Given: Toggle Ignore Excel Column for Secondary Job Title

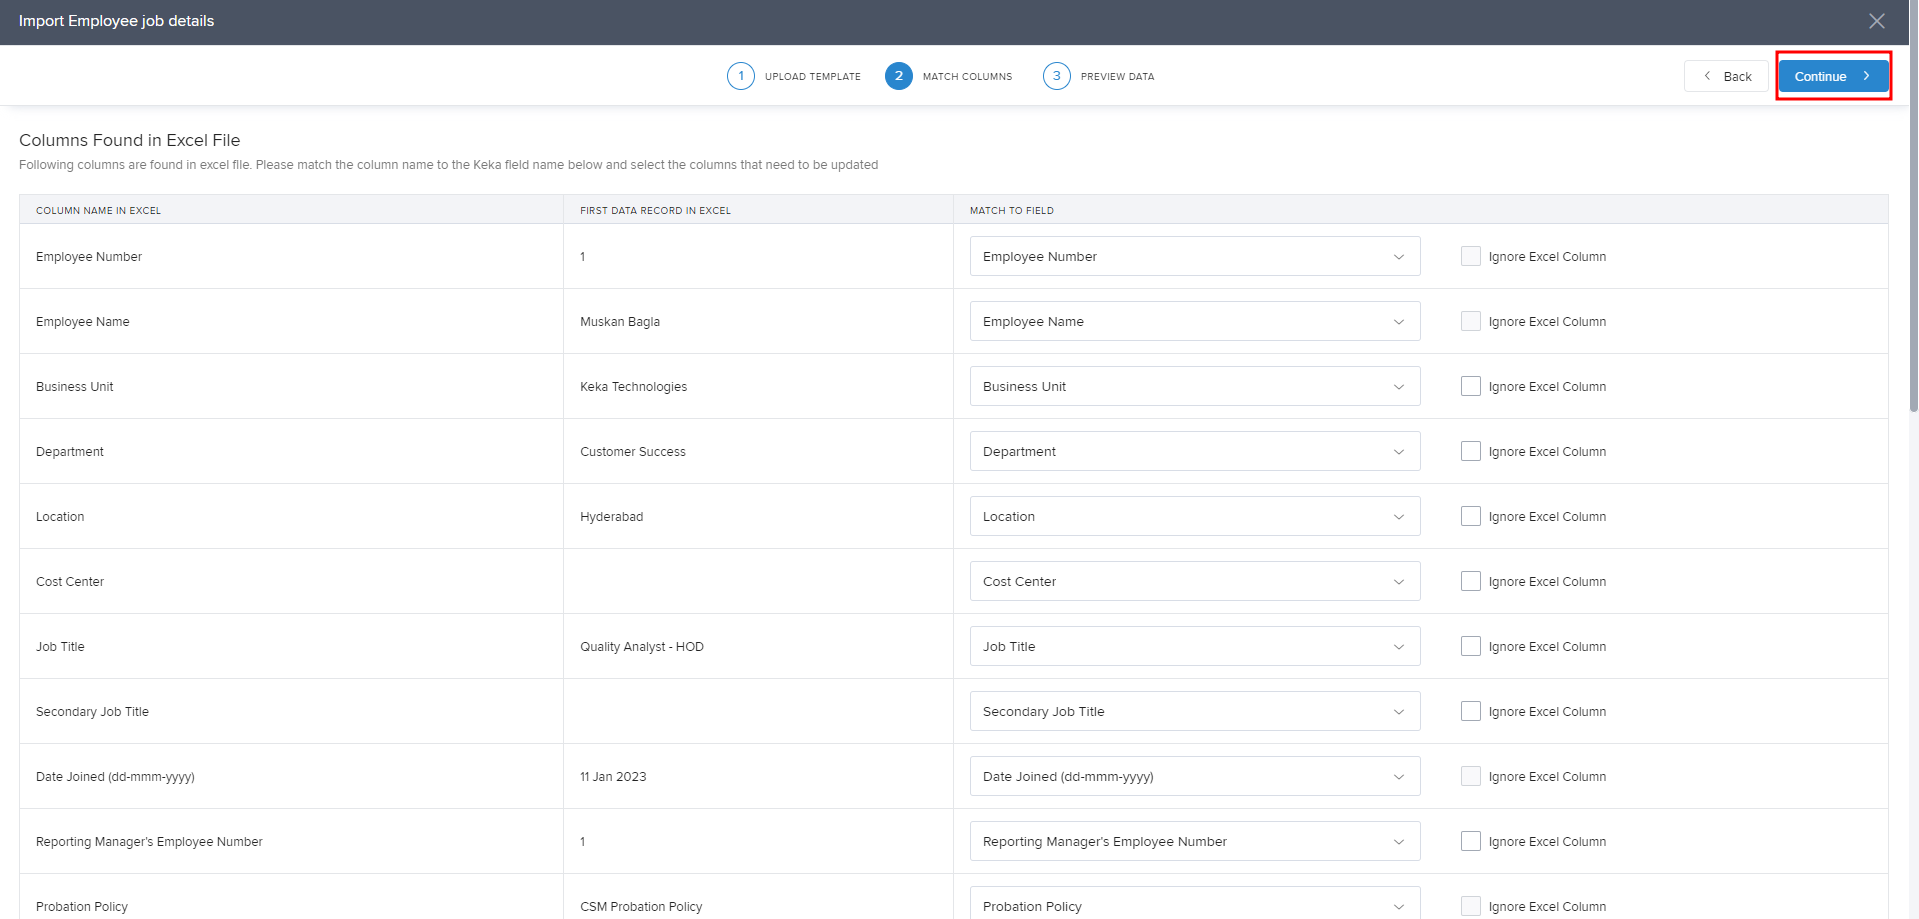Looking at the screenshot, I should click(x=1470, y=711).
